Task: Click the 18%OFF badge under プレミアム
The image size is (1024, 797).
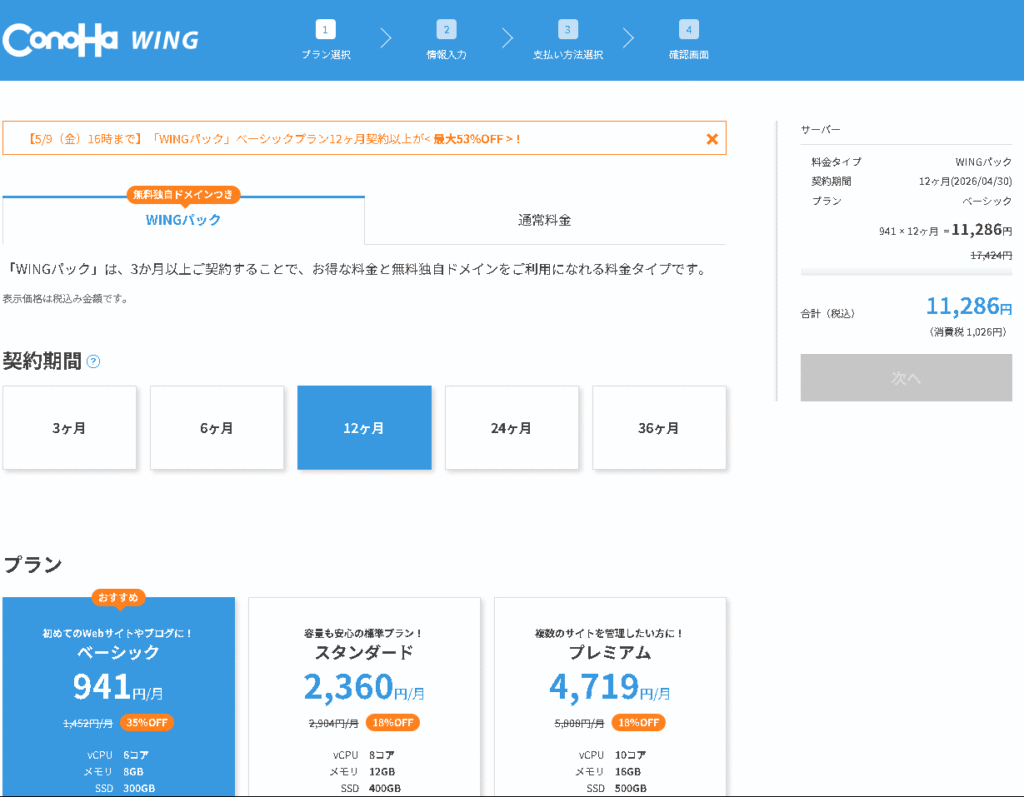Action: [638, 723]
